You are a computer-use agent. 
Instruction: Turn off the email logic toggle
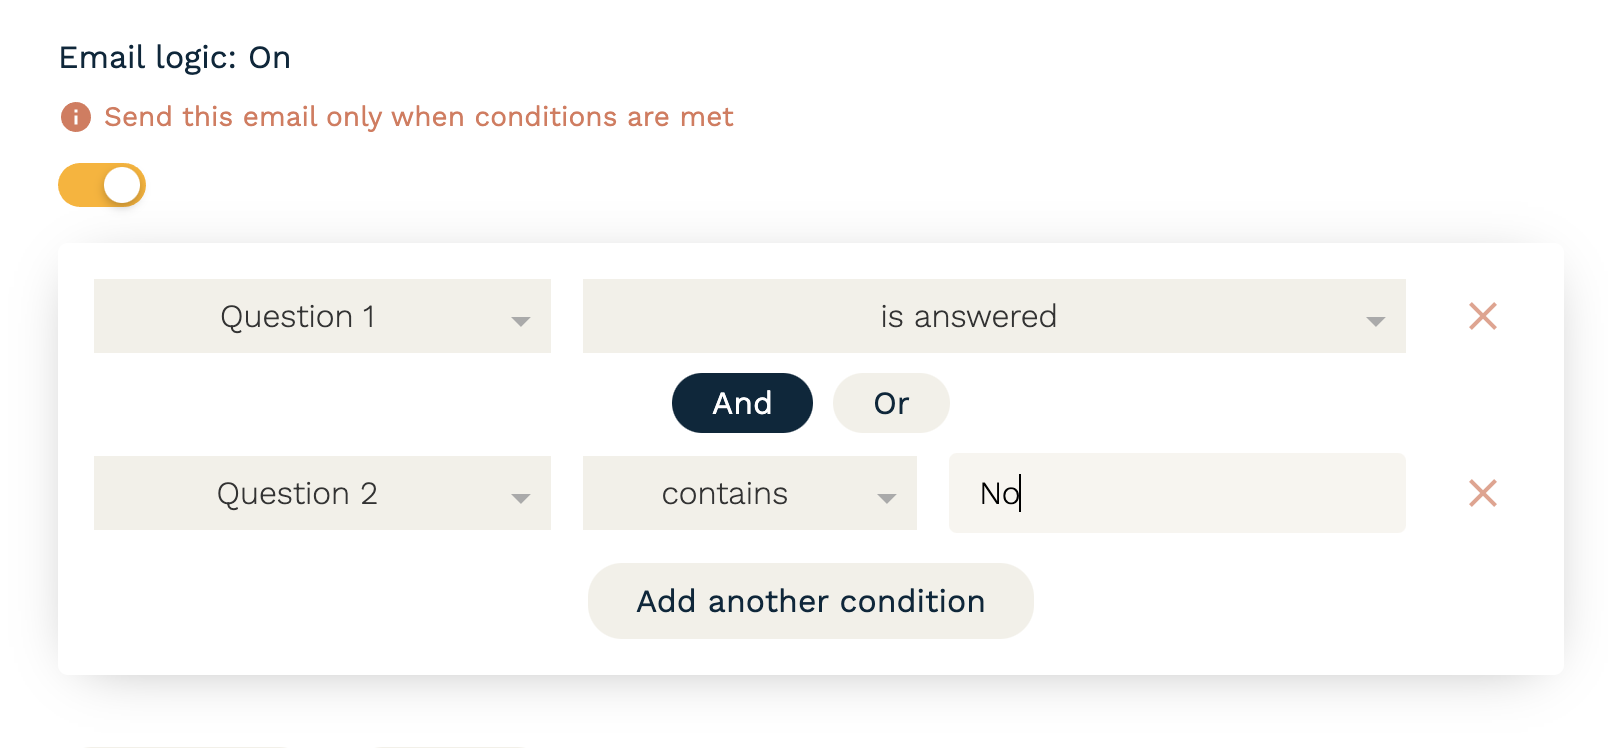tap(102, 186)
